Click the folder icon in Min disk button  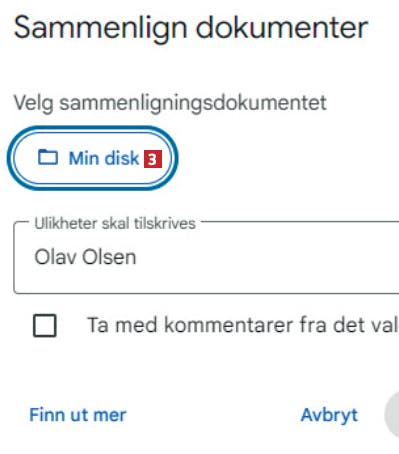tap(48, 157)
